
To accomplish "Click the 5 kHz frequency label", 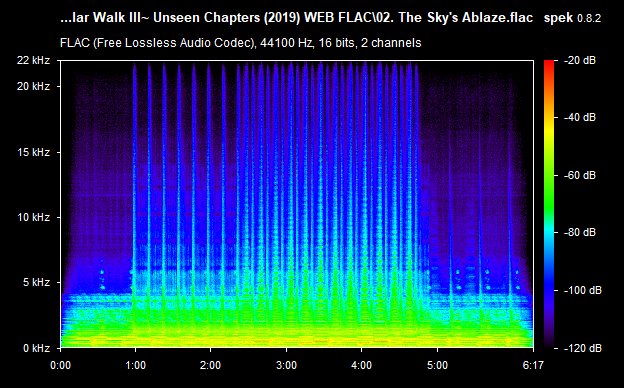I will [x=36, y=282].
